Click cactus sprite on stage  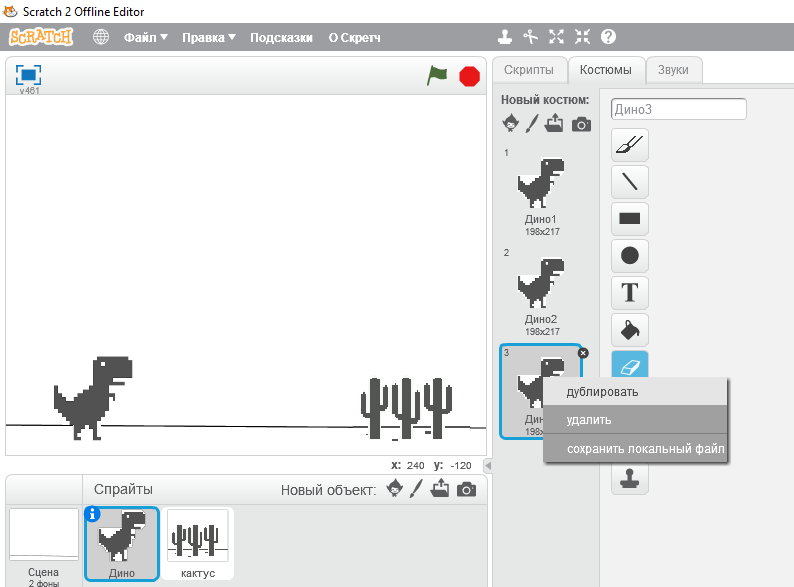point(406,408)
